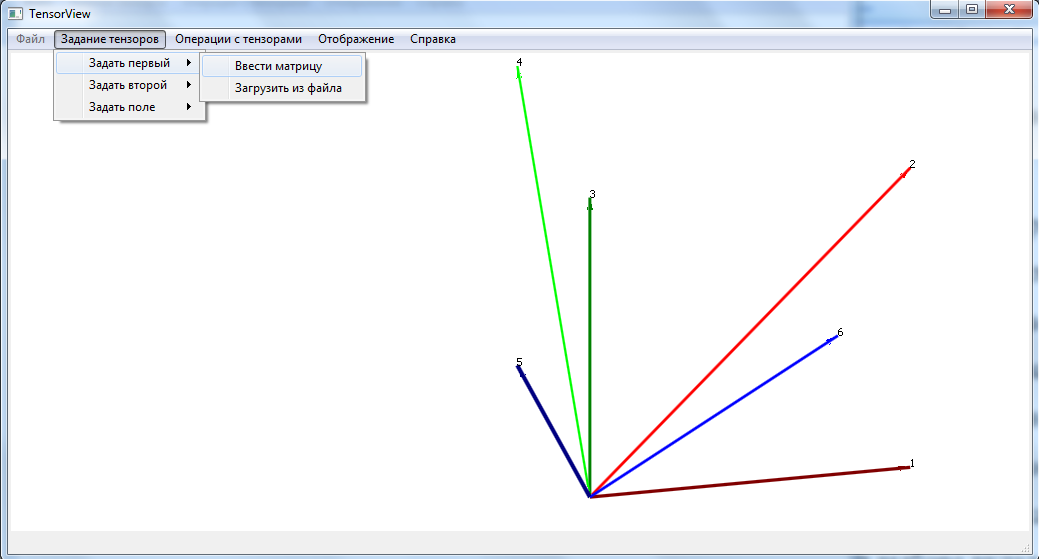Click the window resize grip
Image resolution: width=1039 pixels, height=559 pixels.
click(x=1026, y=547)
